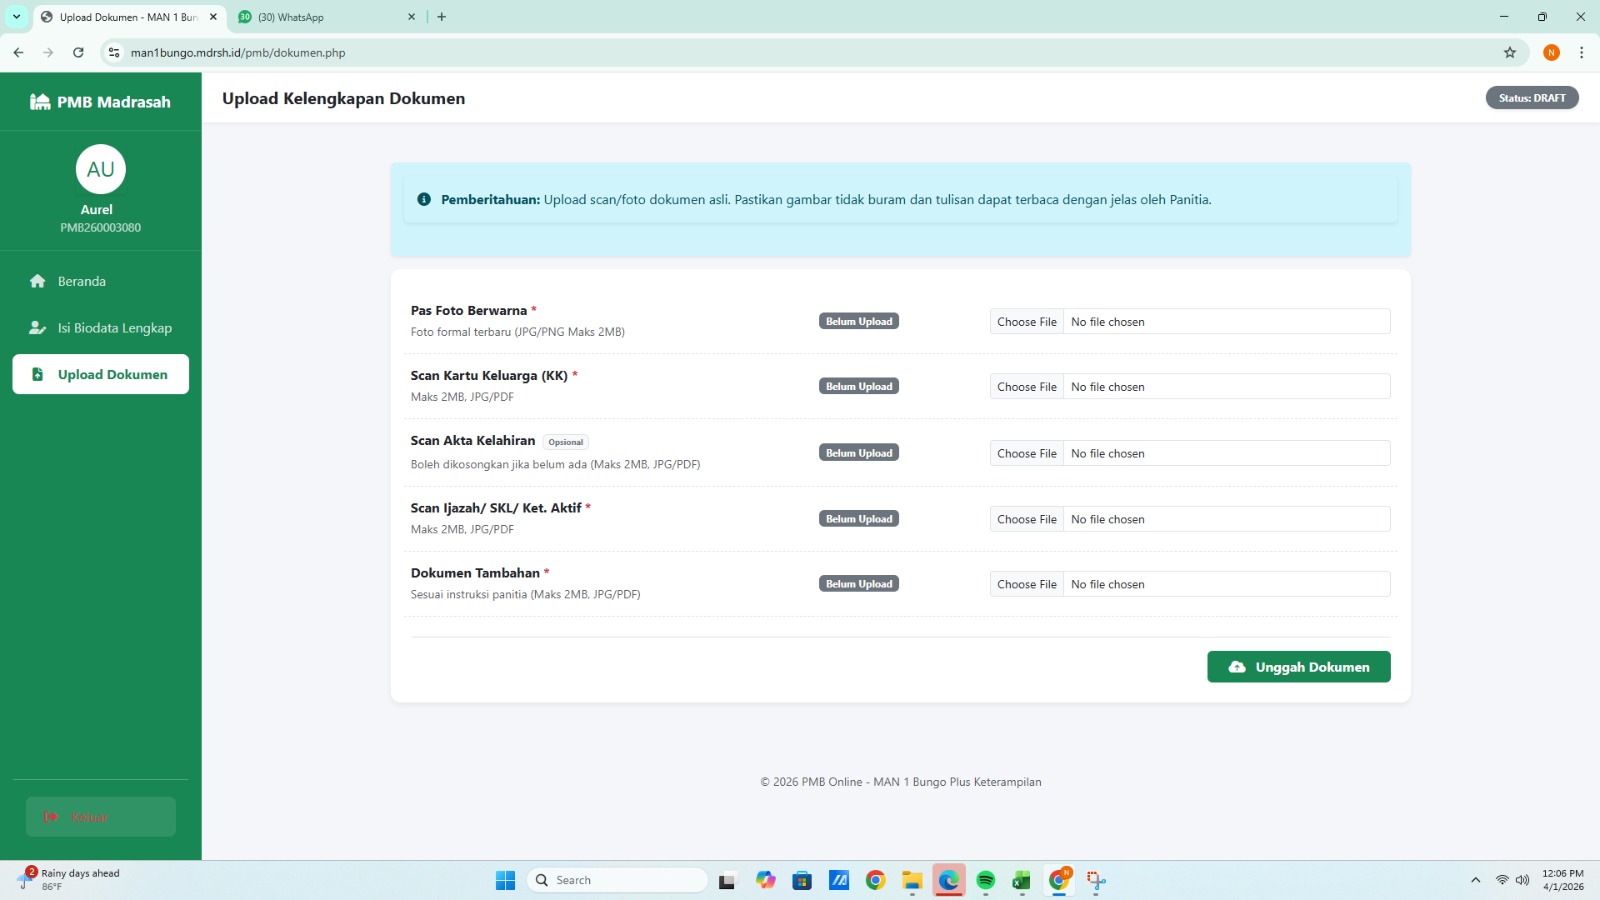Choose File for Scan Akta Kelahiran
Screen dimensions: 1600x900
(x=1026, y=454)
